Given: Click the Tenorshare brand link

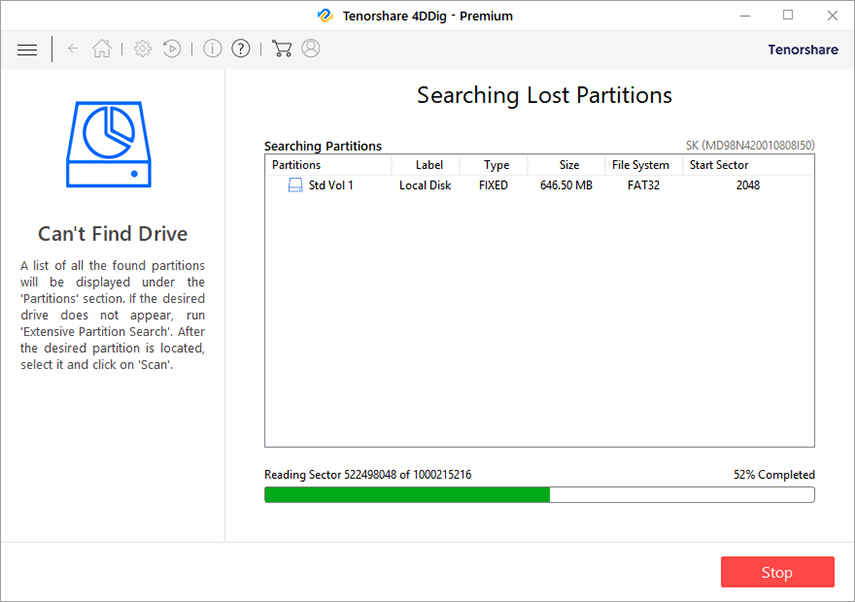Looking at the screenshot, I should click(x=803, y=50).
